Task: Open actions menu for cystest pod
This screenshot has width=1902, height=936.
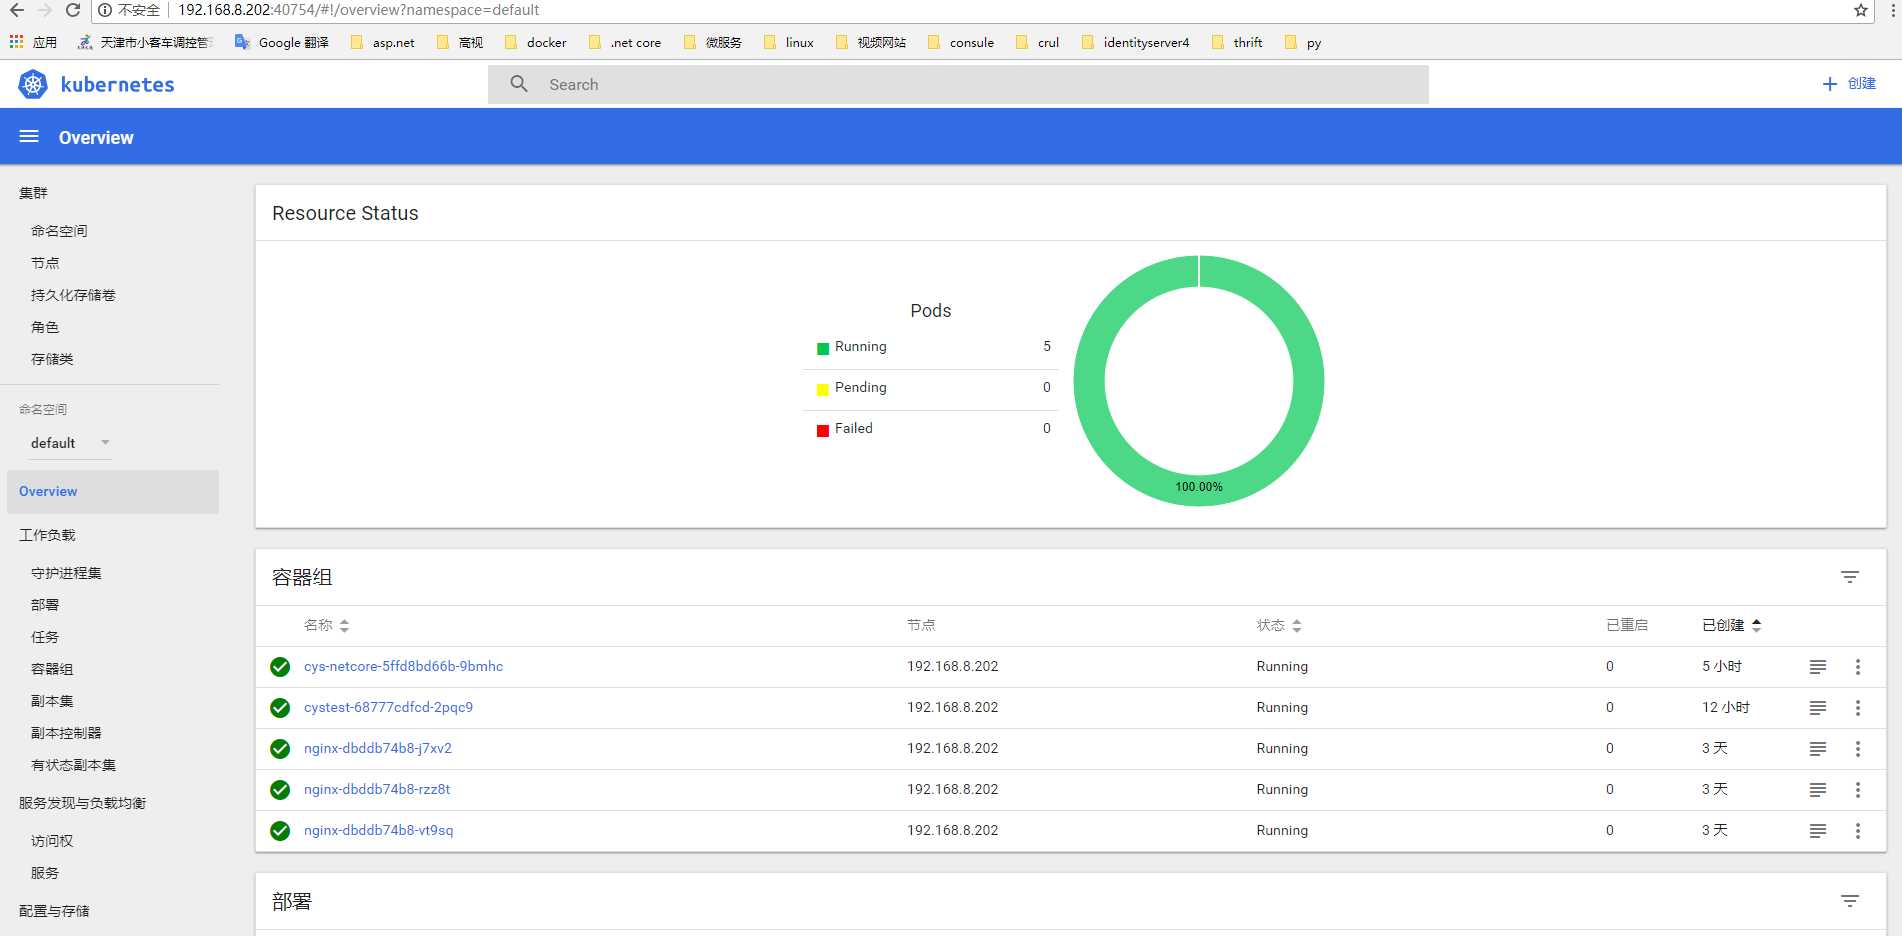Action: [1857, 708]
